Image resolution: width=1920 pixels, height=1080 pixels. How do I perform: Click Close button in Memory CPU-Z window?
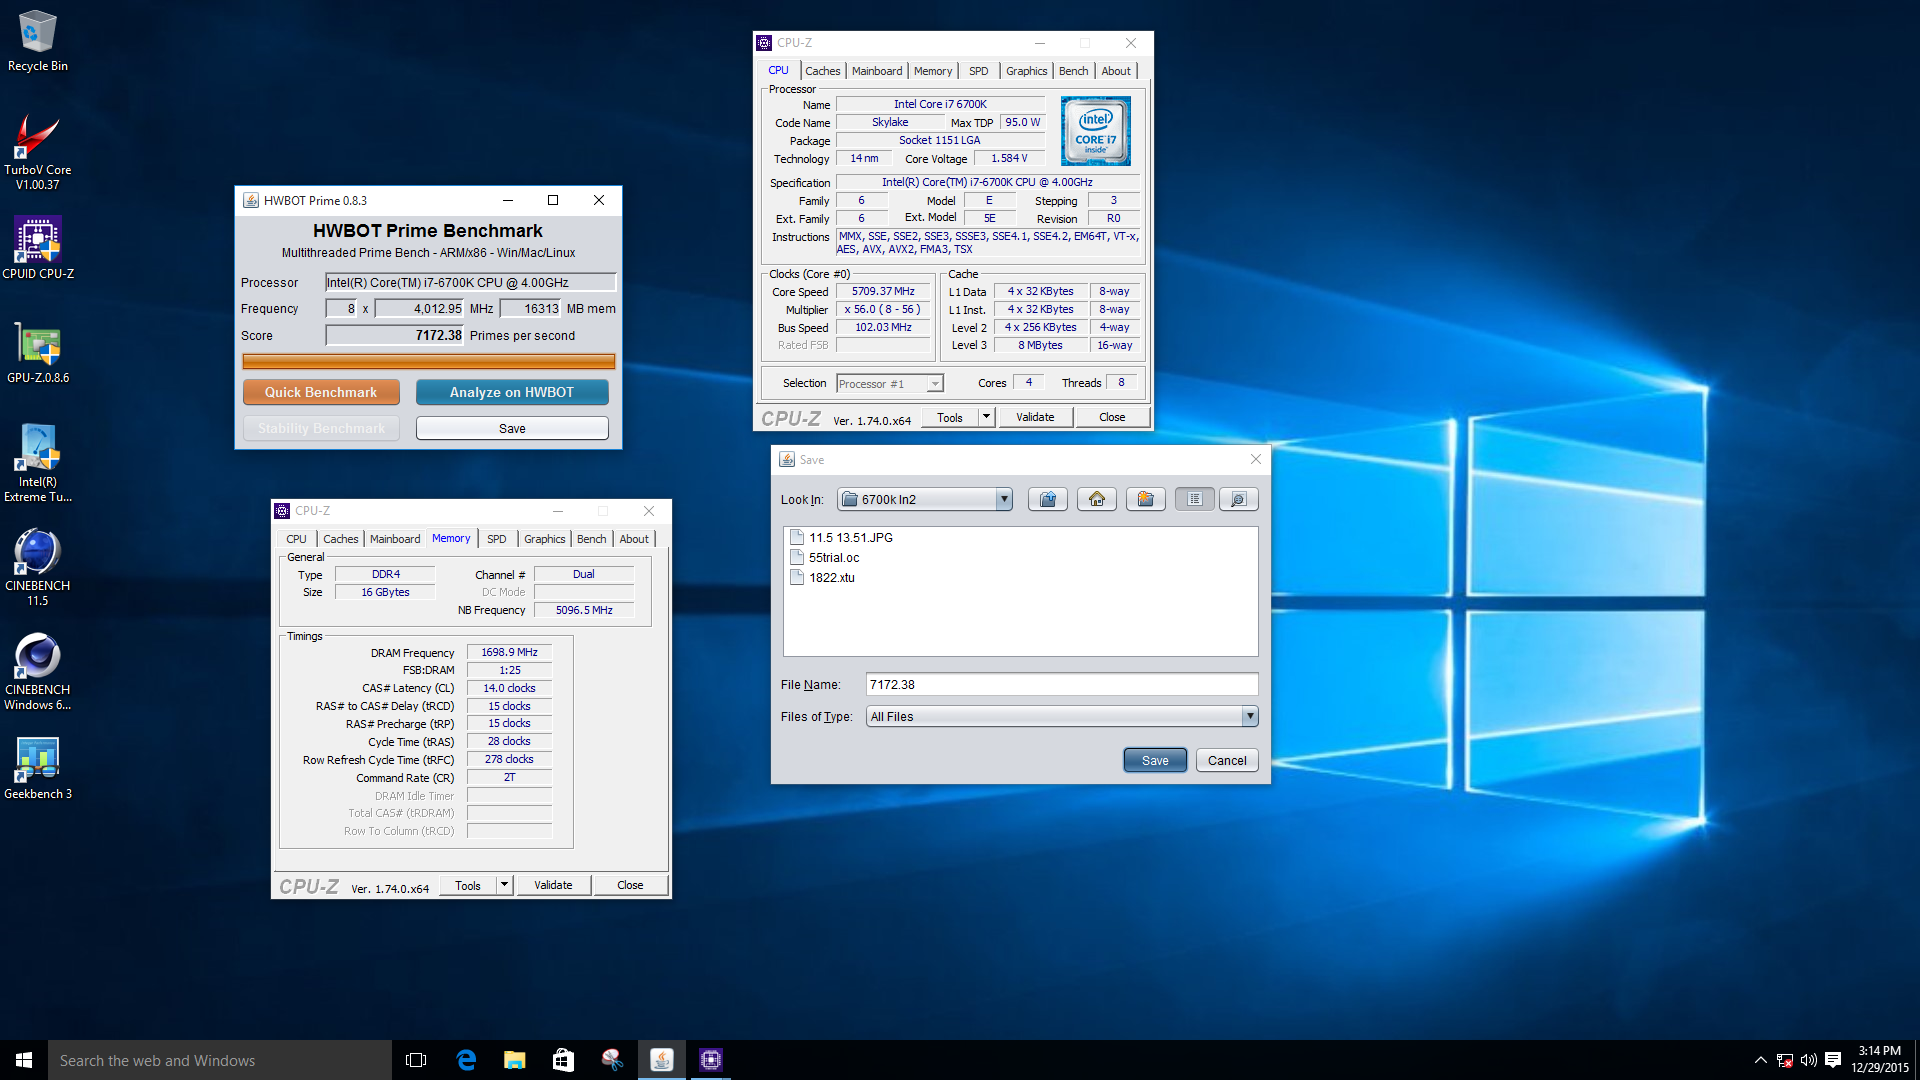pos(630,885)
